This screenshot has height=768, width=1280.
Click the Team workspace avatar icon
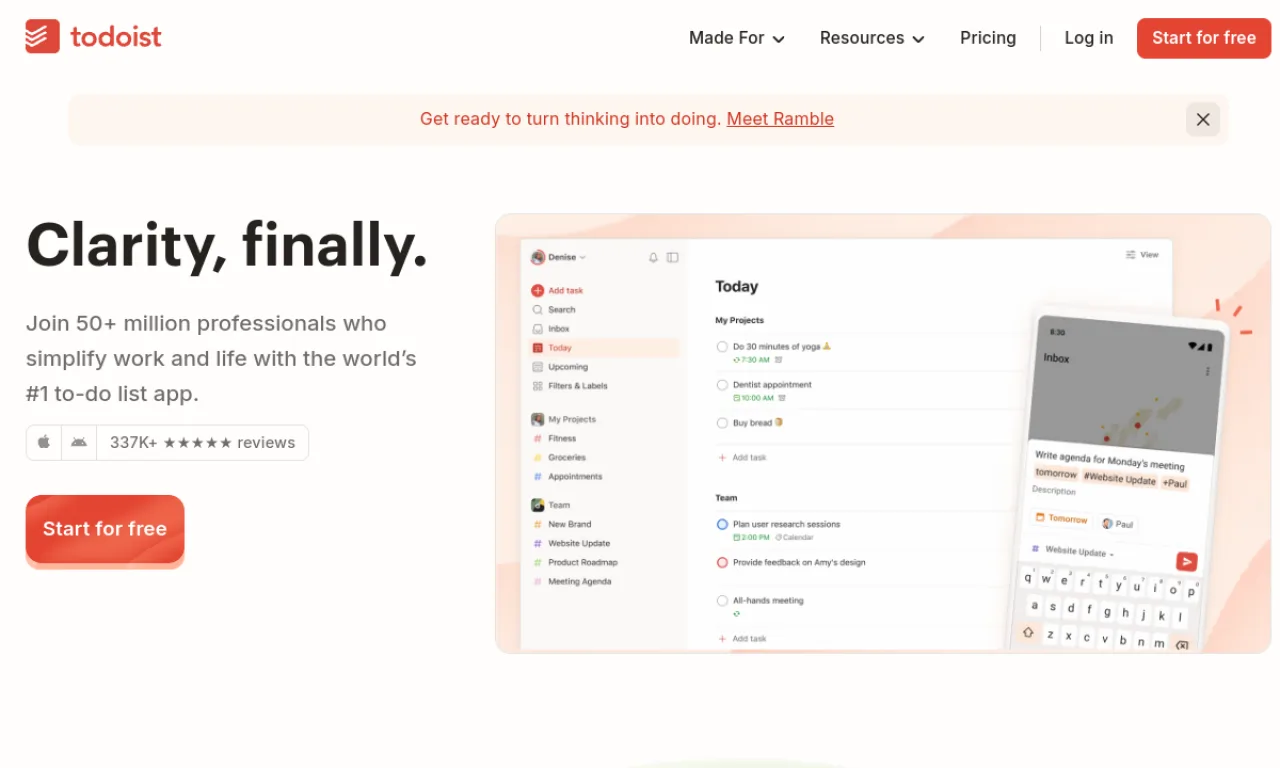tap(538, 505)
